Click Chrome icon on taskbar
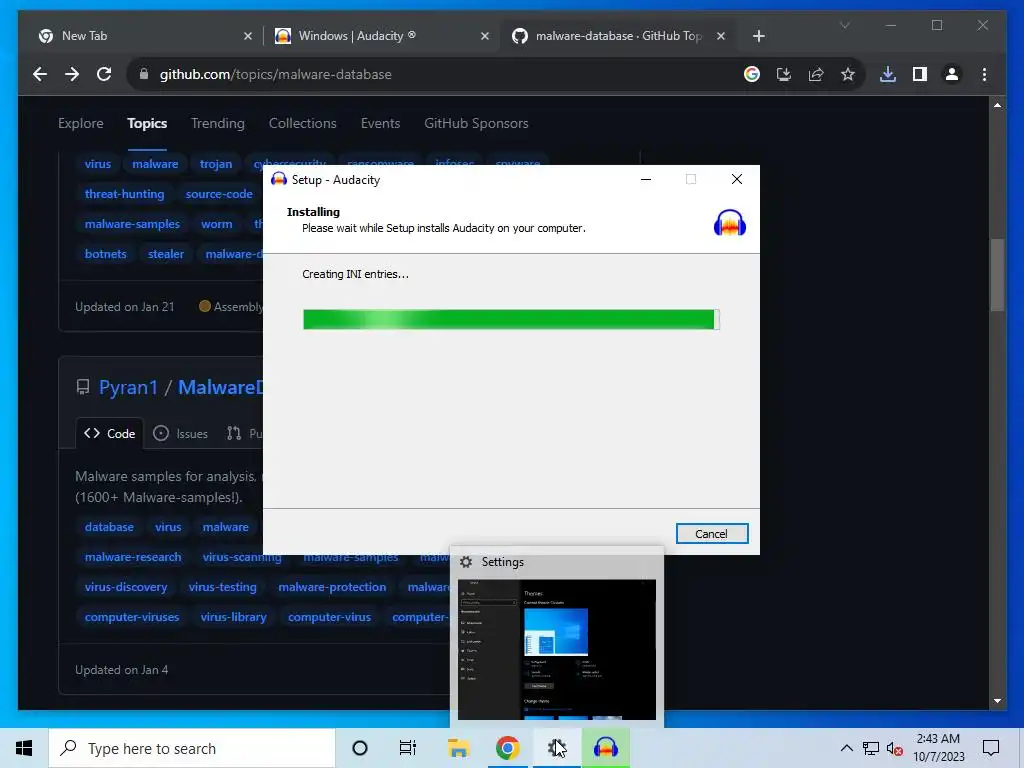The height and width of the screenshot is (768, 1024). tap(507, 748)
